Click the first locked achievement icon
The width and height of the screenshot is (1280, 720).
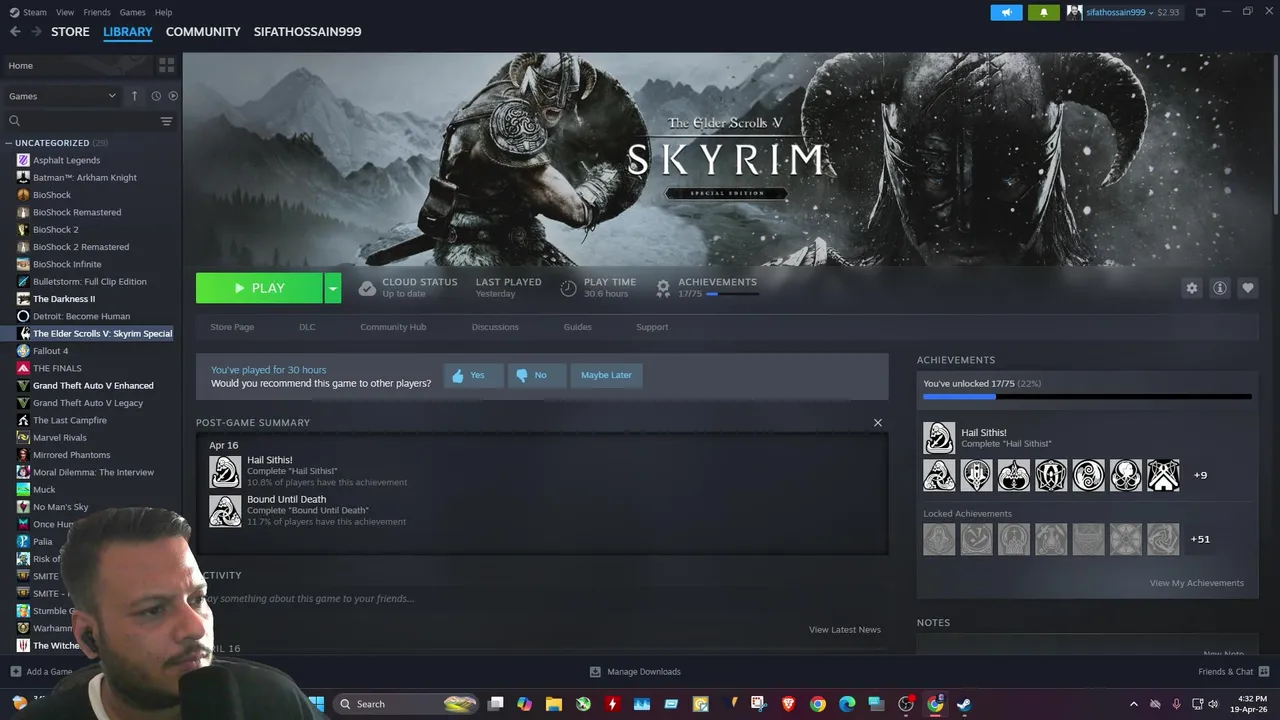[939, 539]
